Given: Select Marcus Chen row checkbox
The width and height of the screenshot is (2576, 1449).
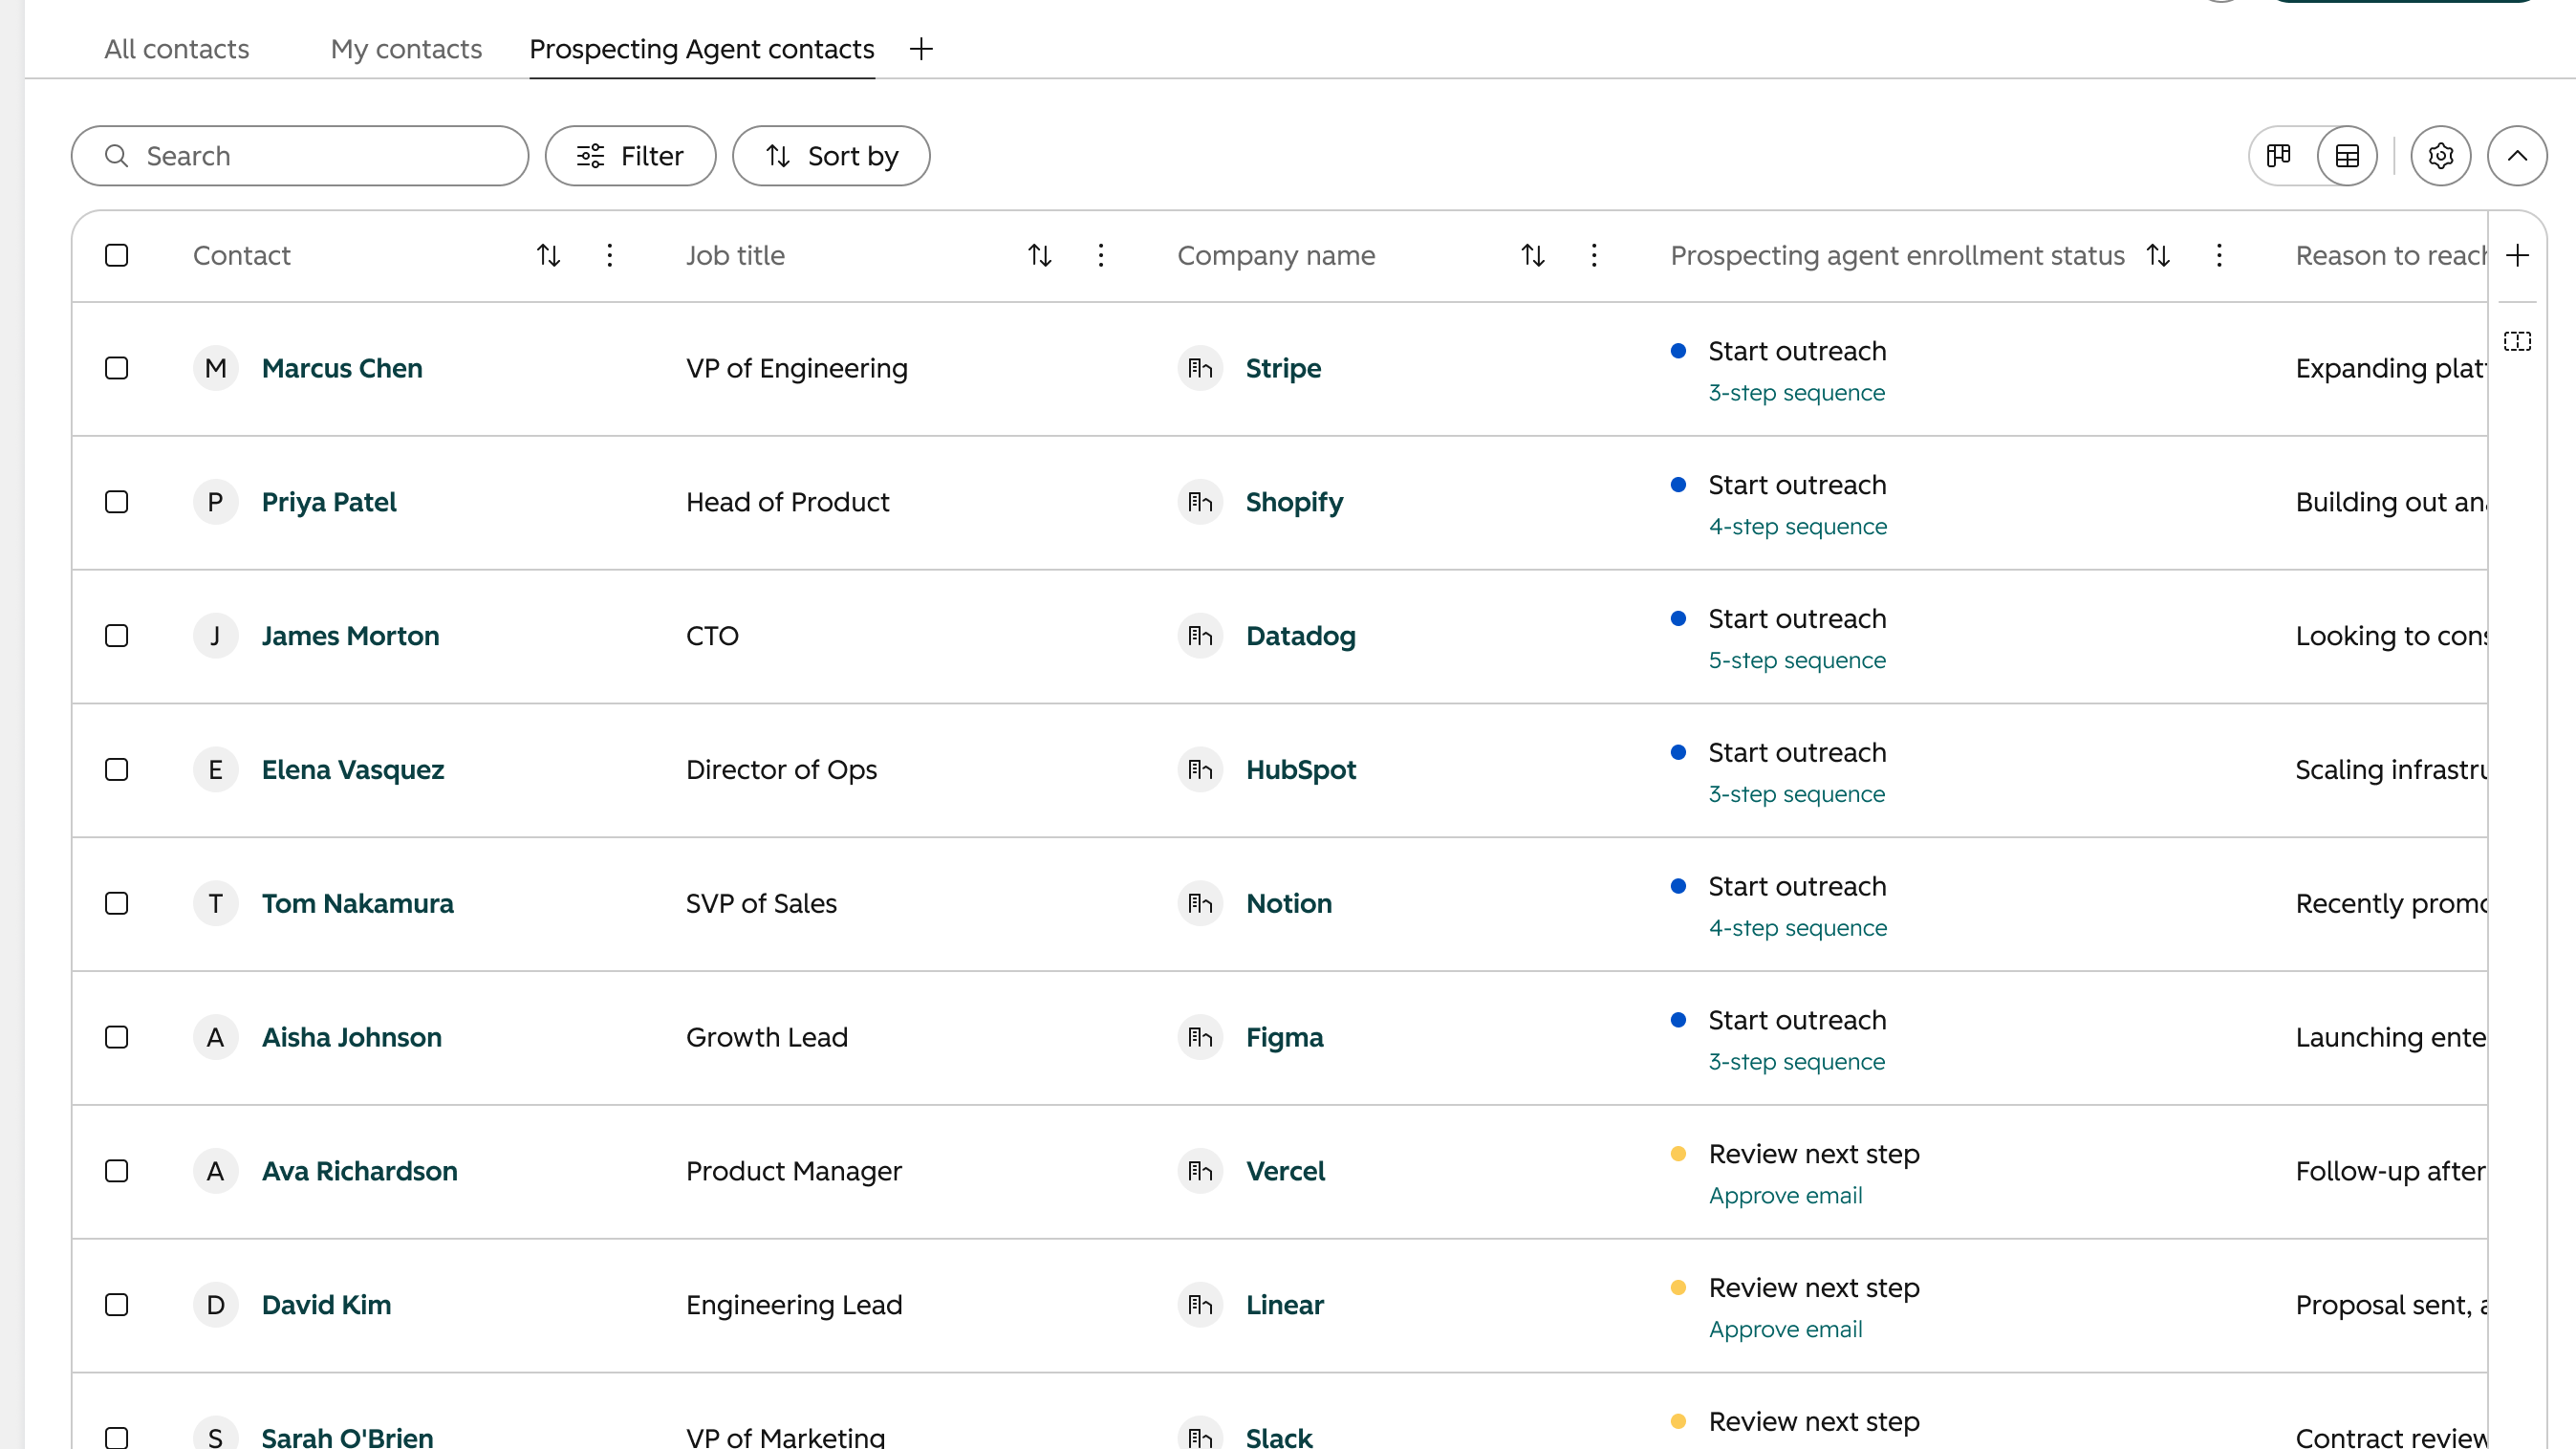Looking at the screenshot, I should (117, 369).
